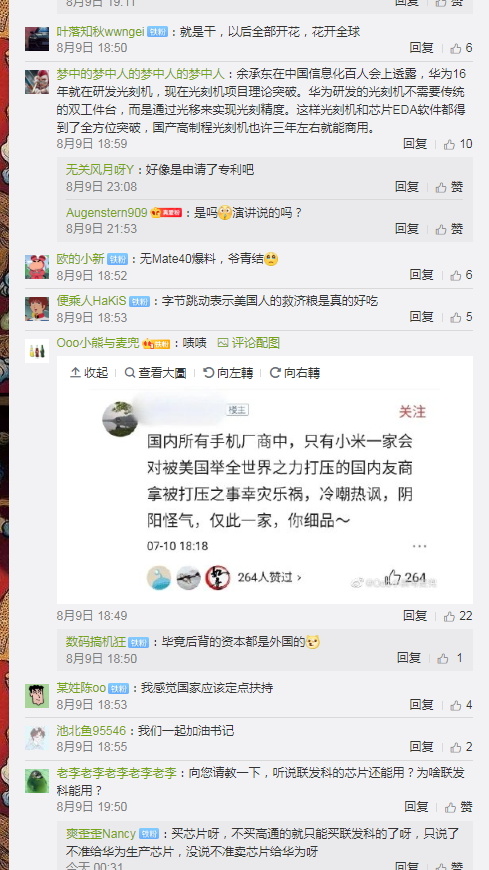Like the comment by 梦中的梦中人的梦中人的梦中人

click(458, 144)
